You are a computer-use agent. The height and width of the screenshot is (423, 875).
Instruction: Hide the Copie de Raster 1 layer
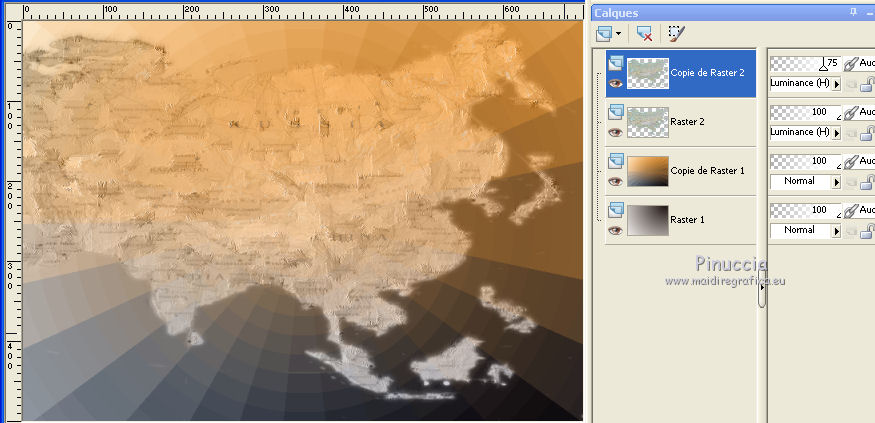coord(616,181)
